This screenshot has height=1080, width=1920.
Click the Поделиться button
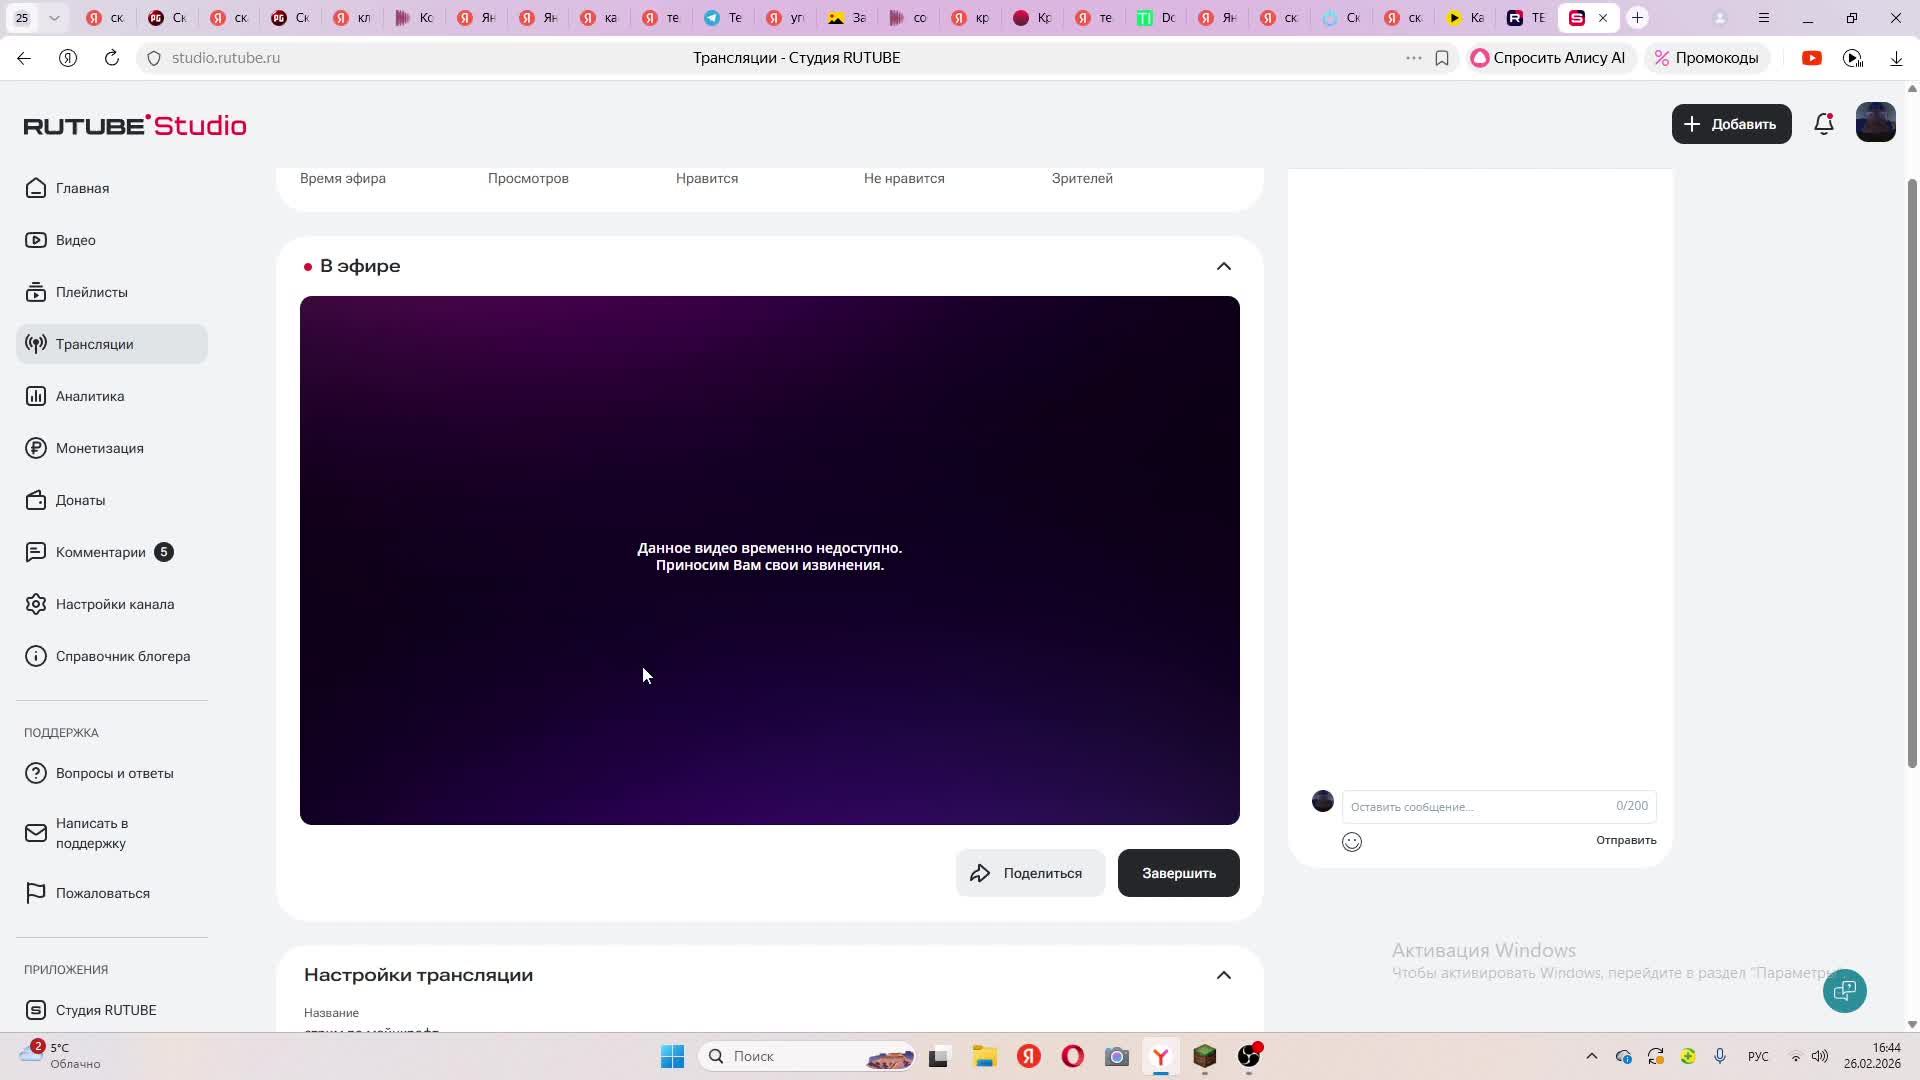pyautogui.click(x=1030, y=873)
